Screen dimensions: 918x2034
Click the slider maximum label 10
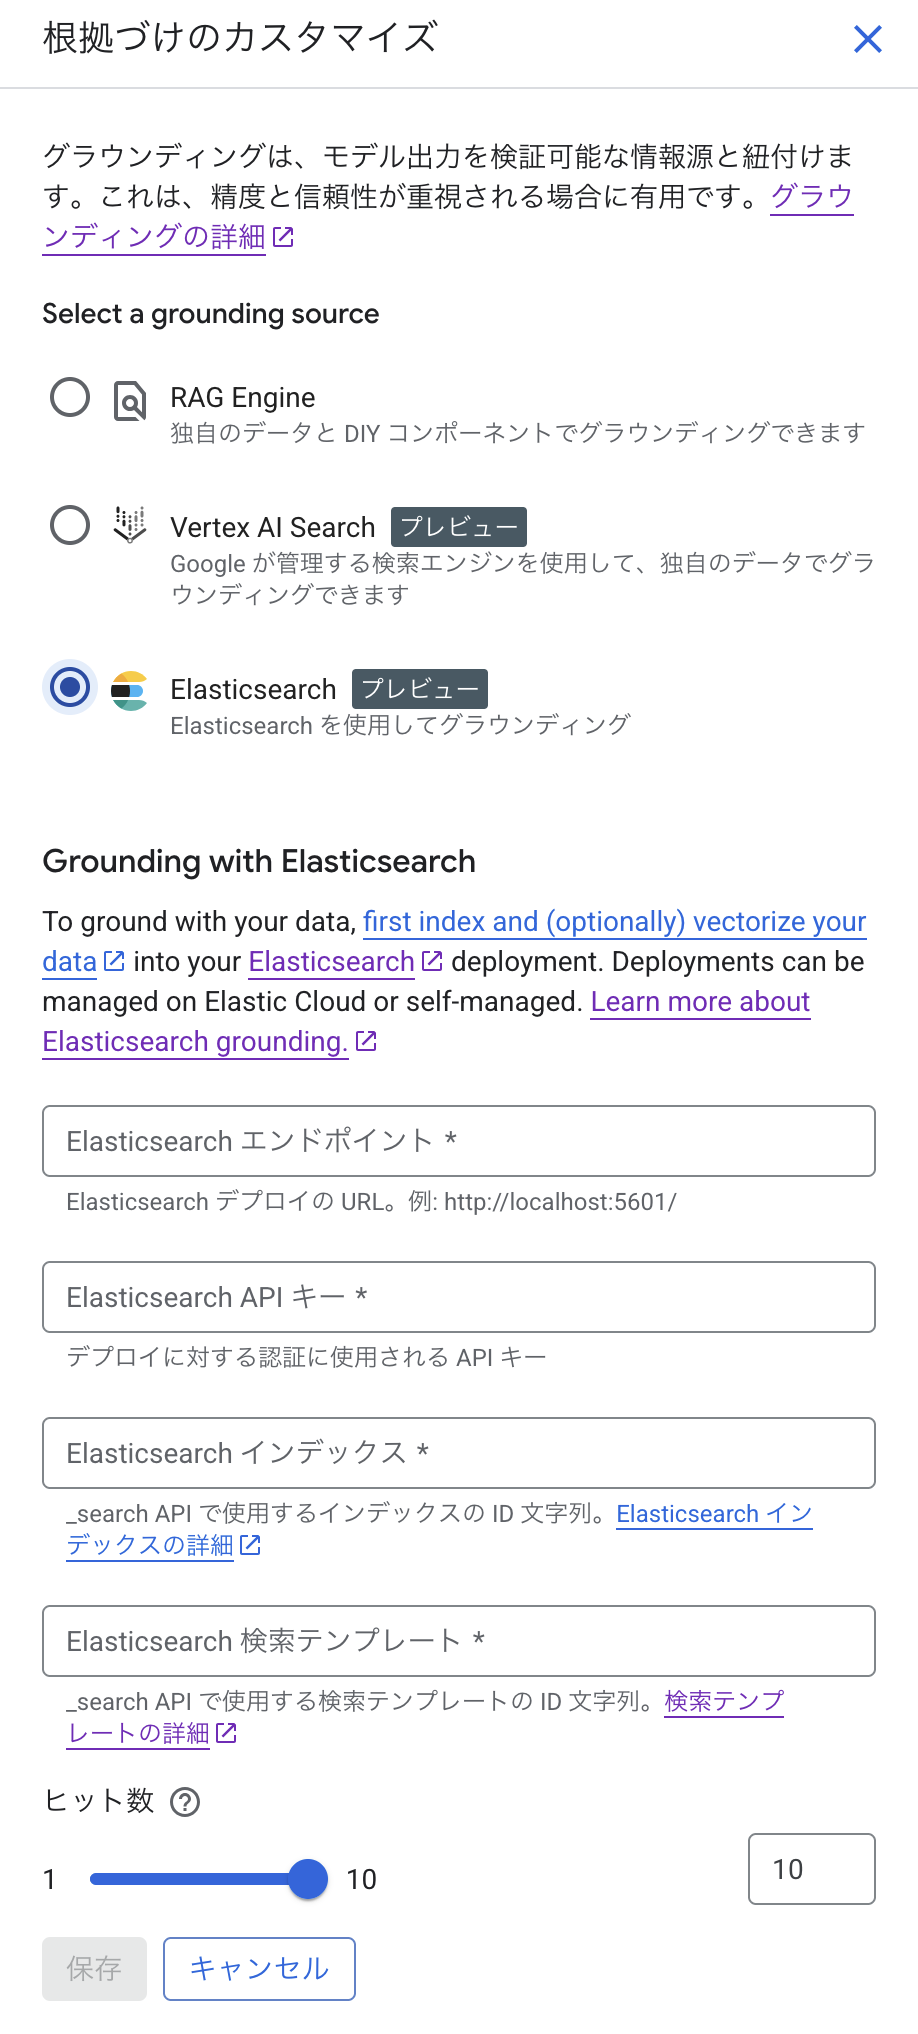pyautogui.click(x=362, y=1880)
